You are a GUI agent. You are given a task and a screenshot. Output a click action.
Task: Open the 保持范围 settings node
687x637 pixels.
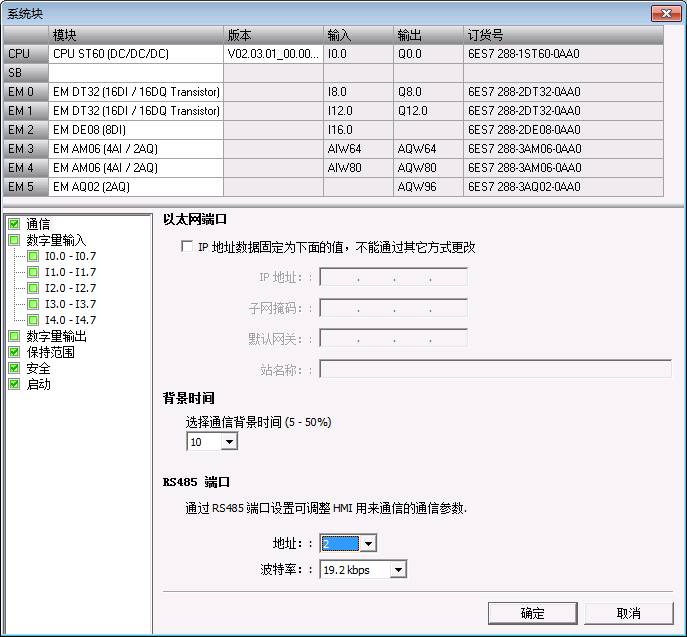pyautogui.click(x=50, y=352)
